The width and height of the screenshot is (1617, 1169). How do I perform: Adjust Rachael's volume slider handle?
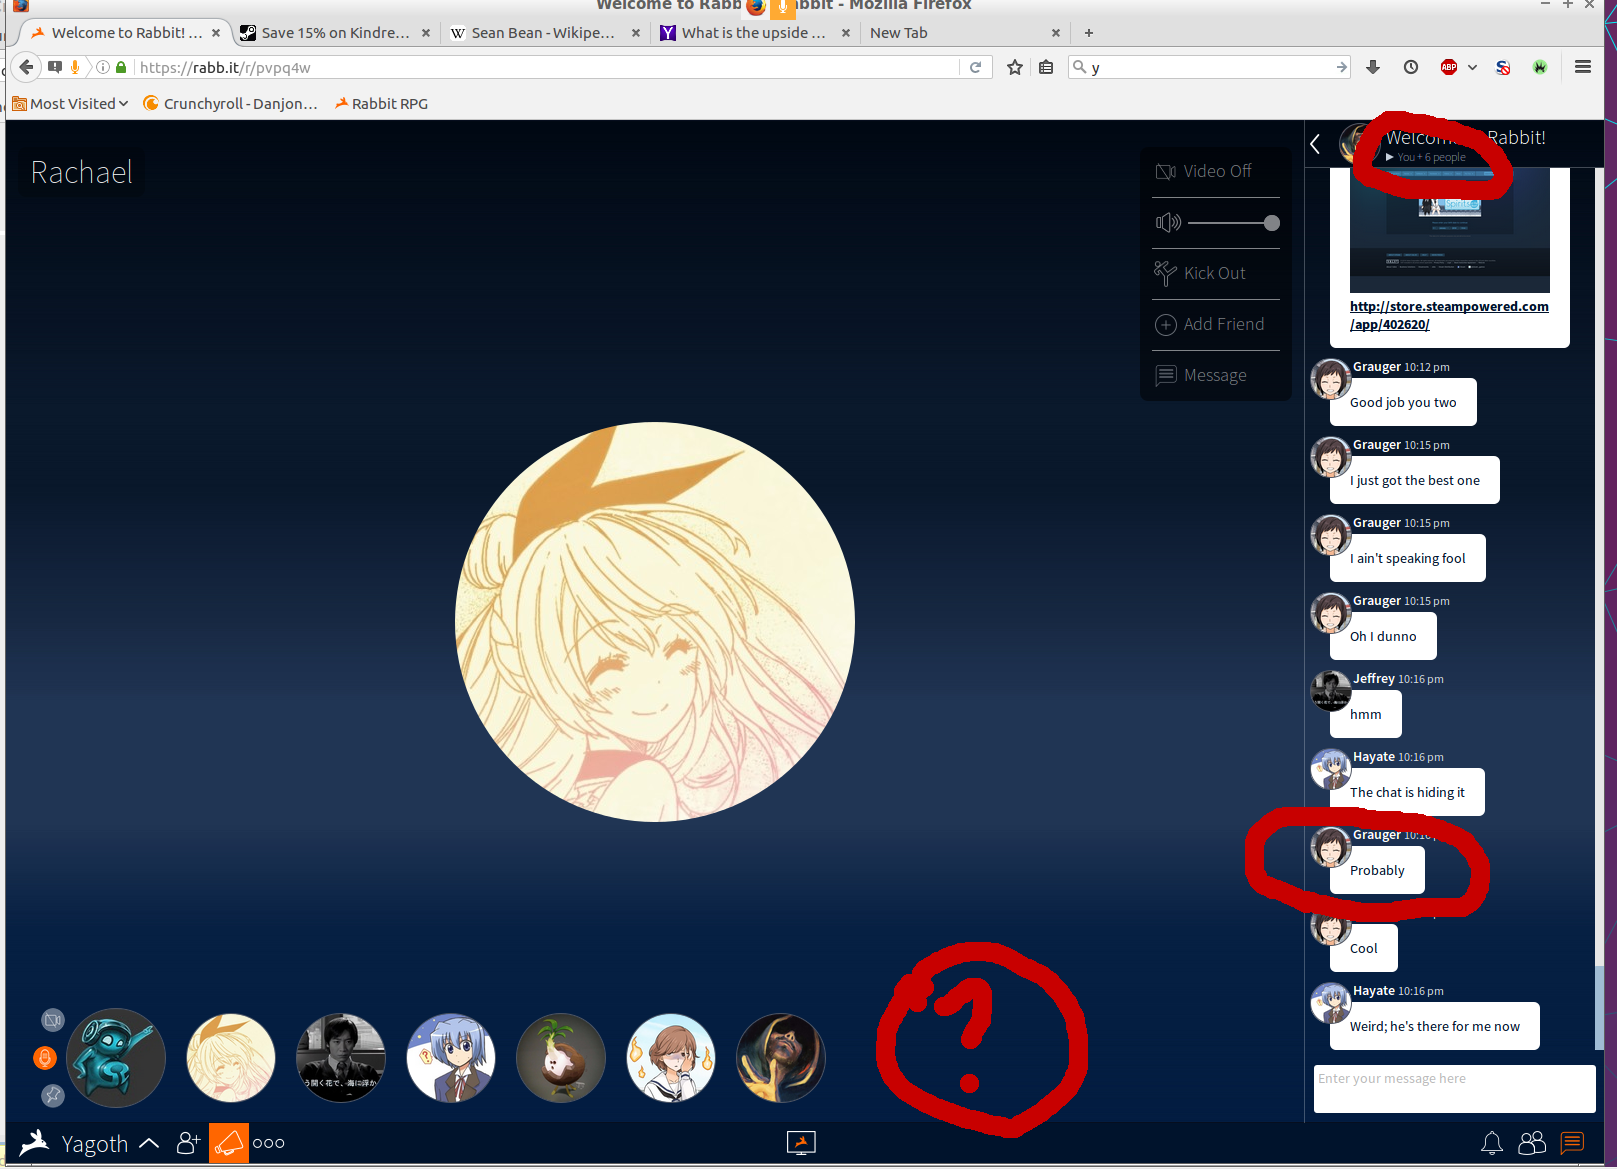point(1271,222)
